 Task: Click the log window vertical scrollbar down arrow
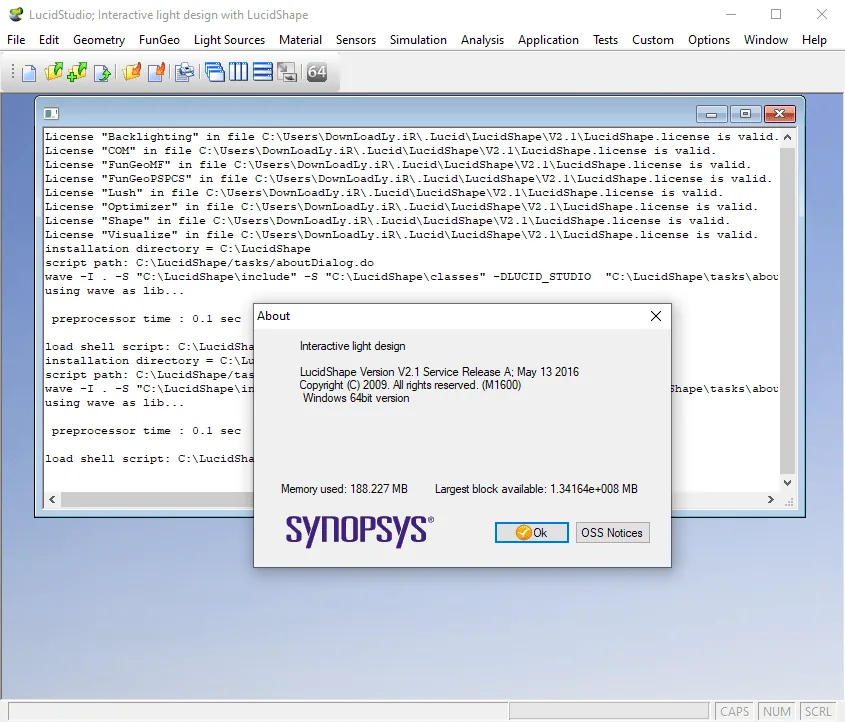point(787,483)
